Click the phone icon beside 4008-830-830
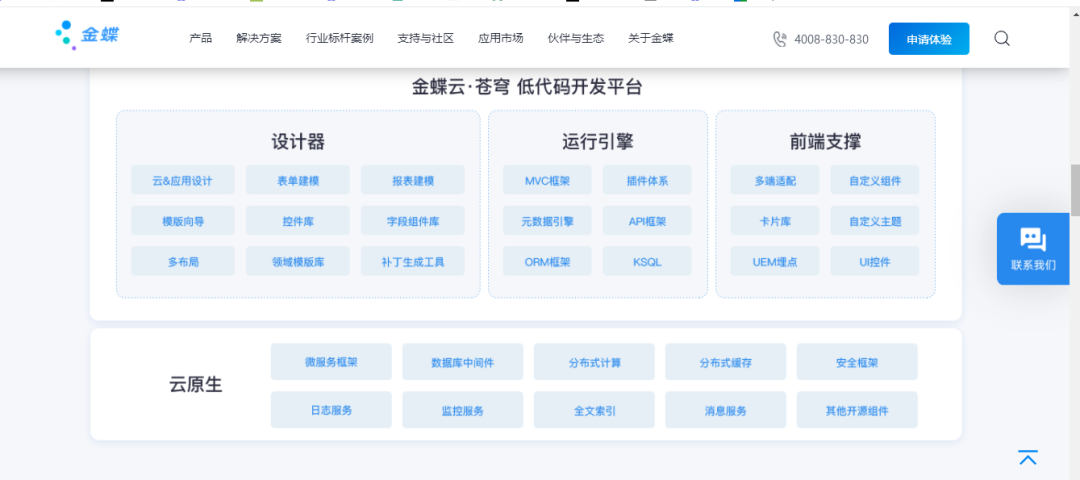Image resolution: width=1080 pixels, height=480 pixels. [779, 39]
